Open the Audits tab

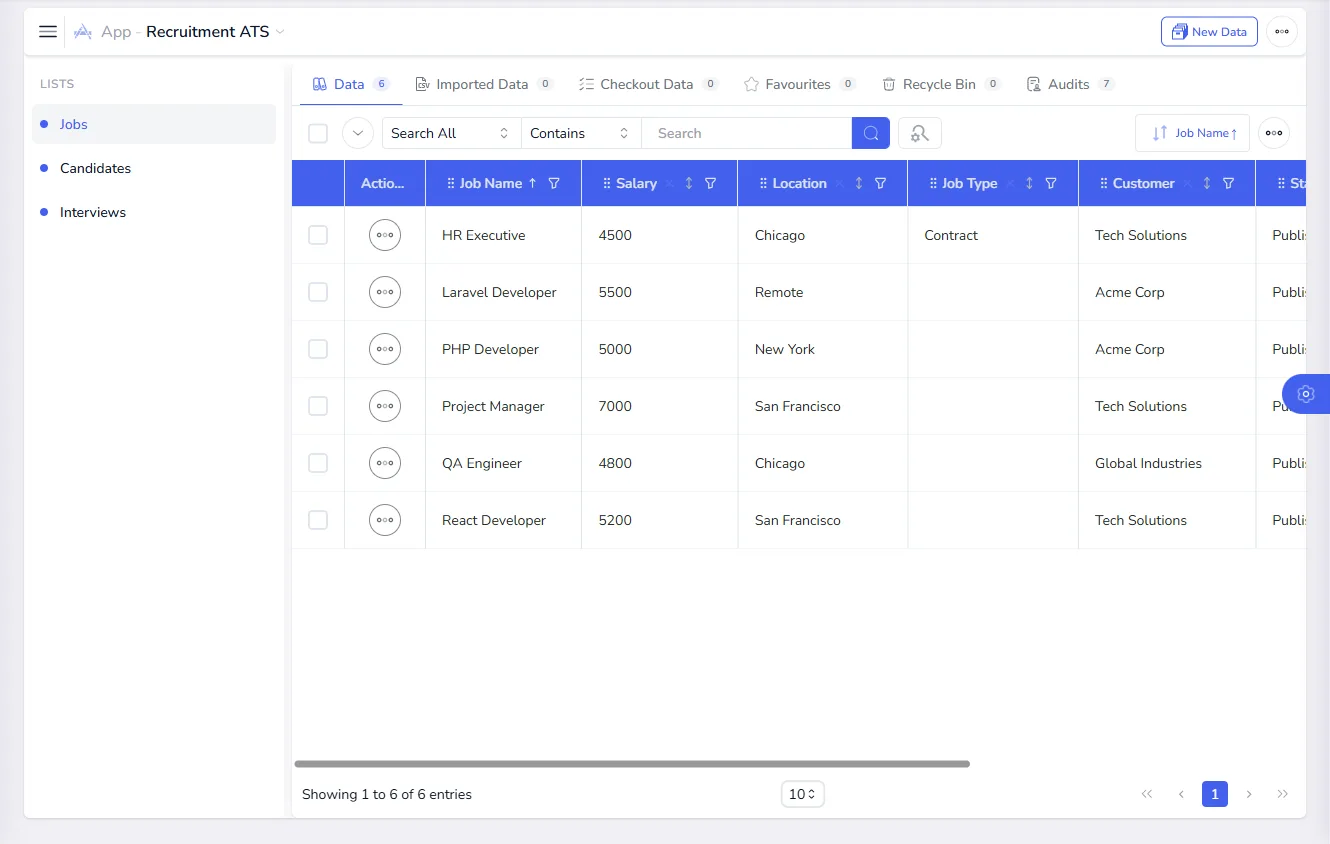(1070, 84)
